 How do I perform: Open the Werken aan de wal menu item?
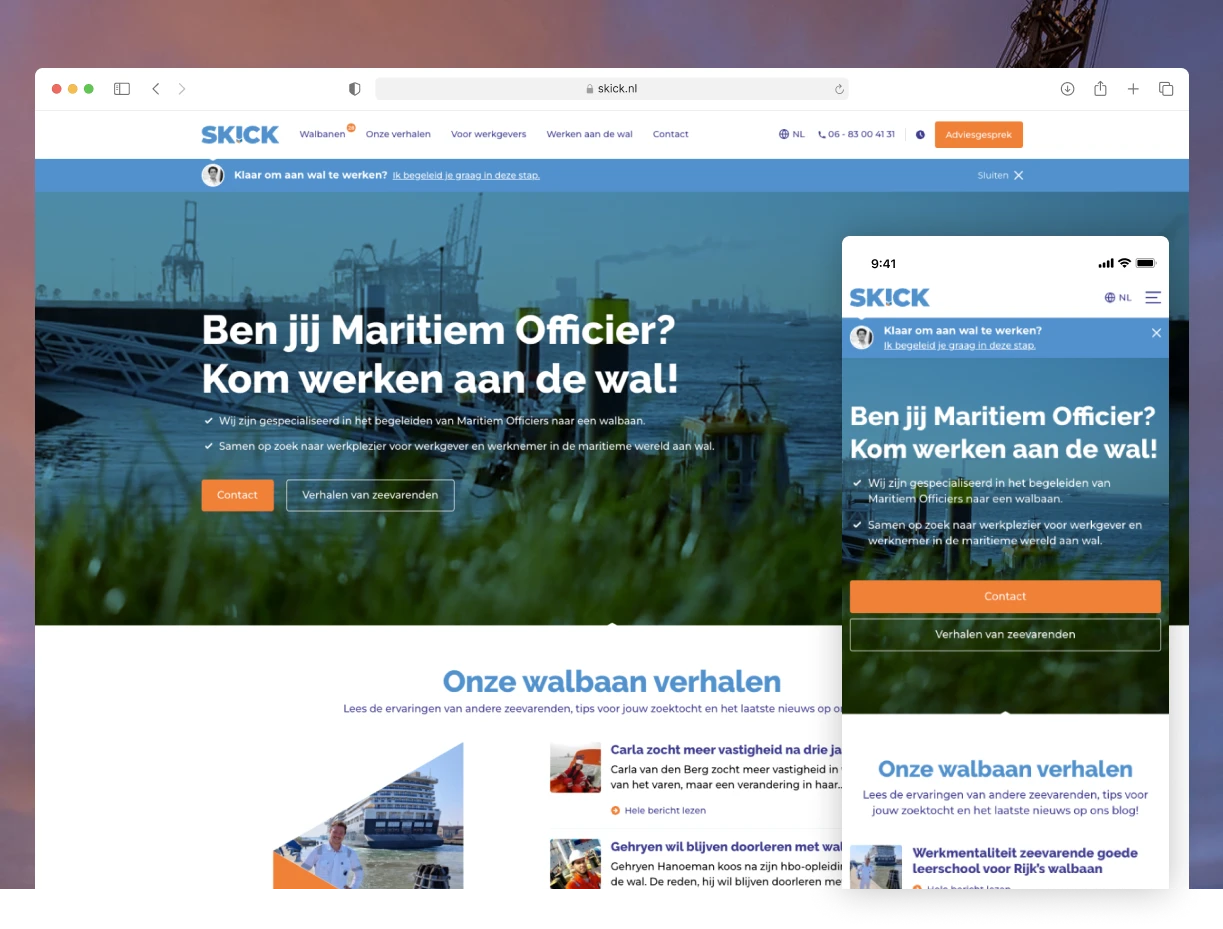pyautogui.click(x=589, y=134)
